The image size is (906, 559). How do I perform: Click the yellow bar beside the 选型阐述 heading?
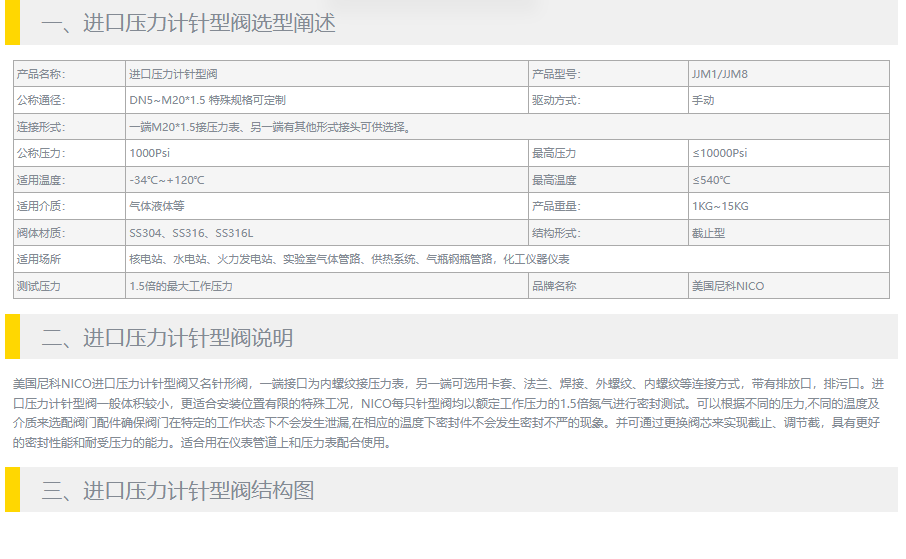[x=12, y=23]
